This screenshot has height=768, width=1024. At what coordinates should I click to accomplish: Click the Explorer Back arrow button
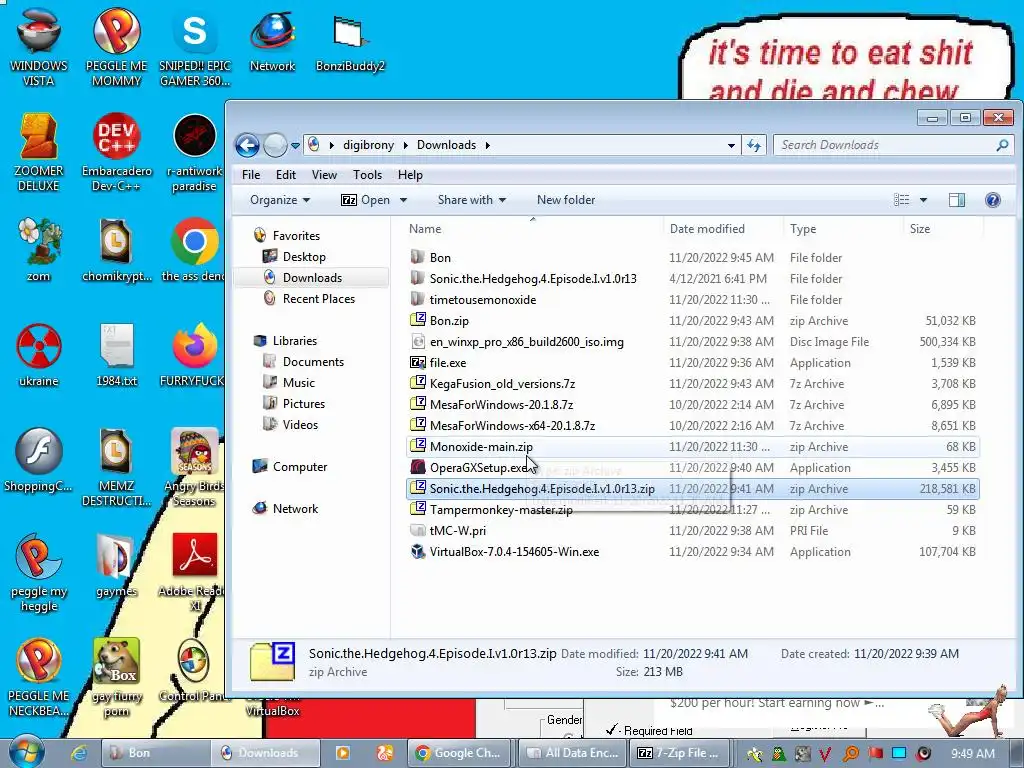(248, 145)
